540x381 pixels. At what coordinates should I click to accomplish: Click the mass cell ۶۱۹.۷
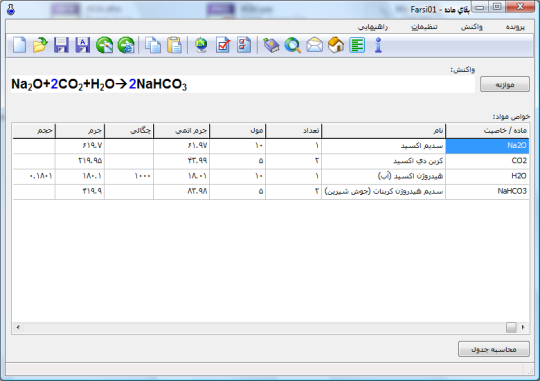coord(80,146)
